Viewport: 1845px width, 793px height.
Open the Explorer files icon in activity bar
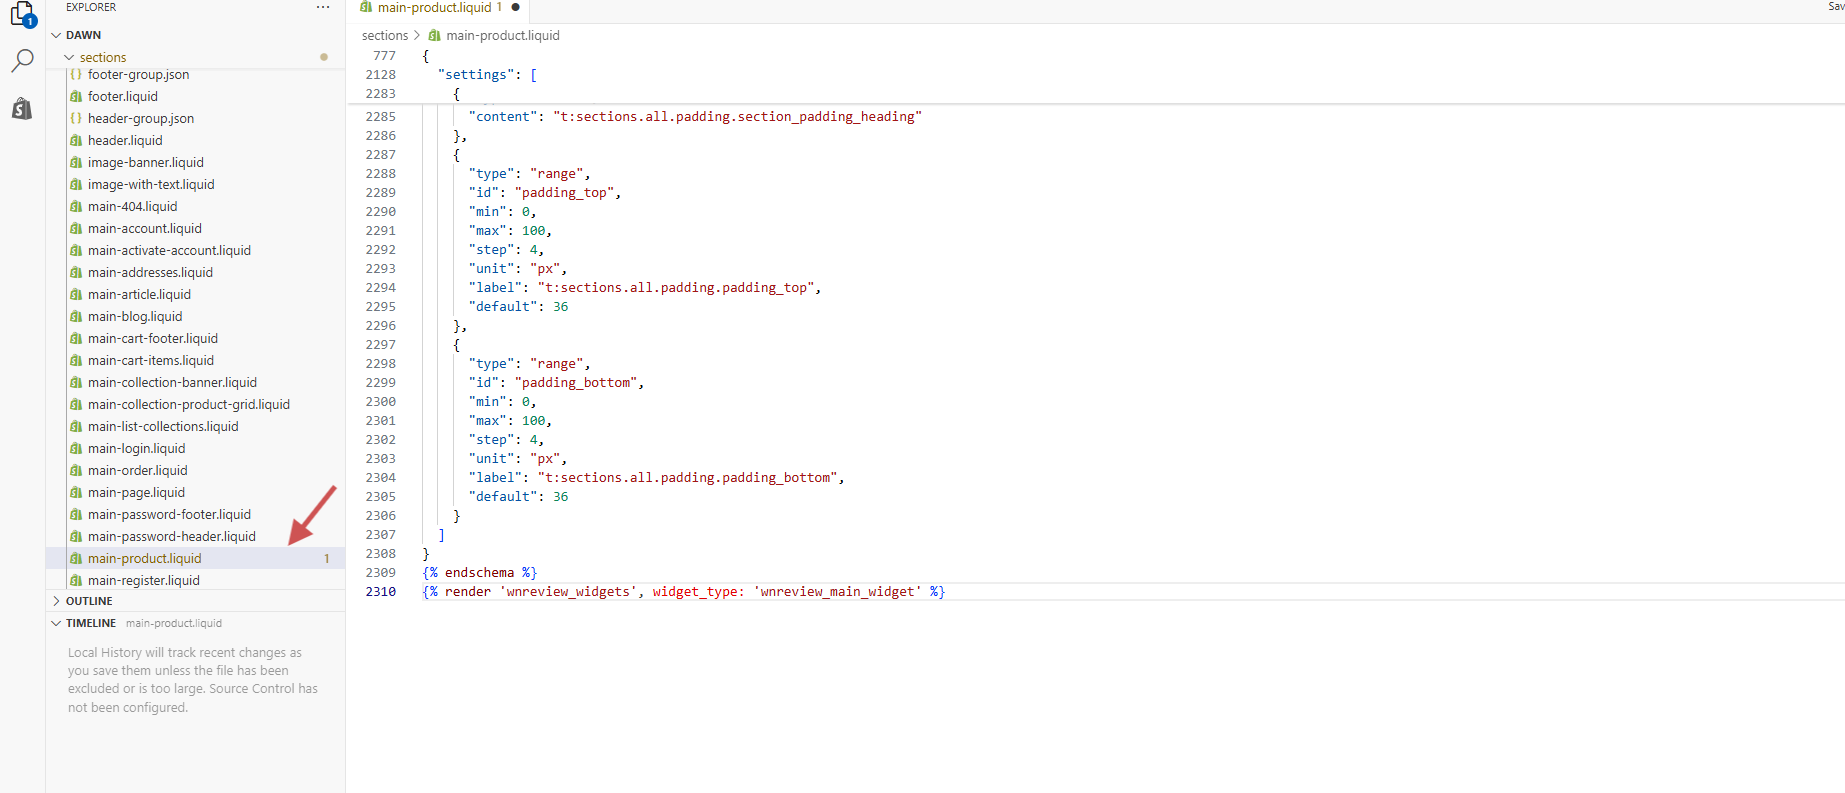click(x=22, y=14)
